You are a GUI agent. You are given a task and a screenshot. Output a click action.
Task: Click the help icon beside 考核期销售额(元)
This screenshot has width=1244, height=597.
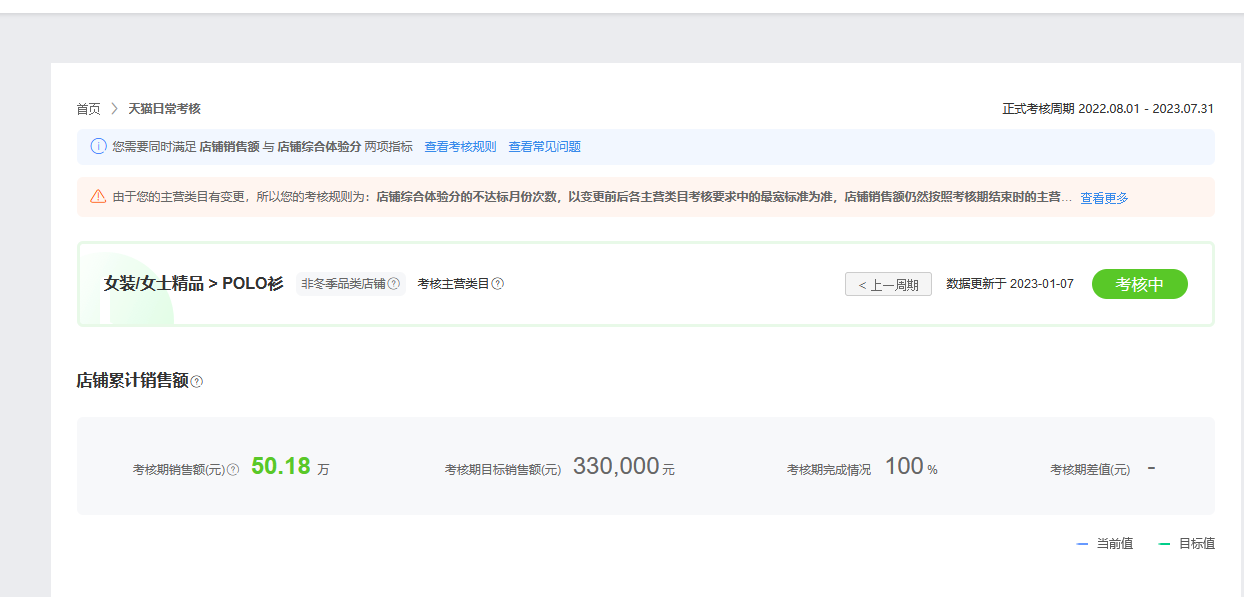click(x=233, y=469)
